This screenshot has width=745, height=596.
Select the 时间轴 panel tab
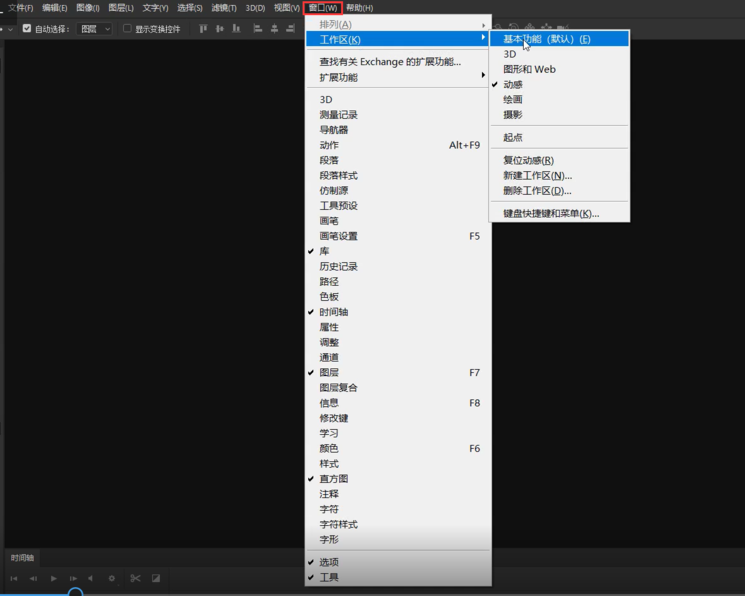tap(22, 558)
